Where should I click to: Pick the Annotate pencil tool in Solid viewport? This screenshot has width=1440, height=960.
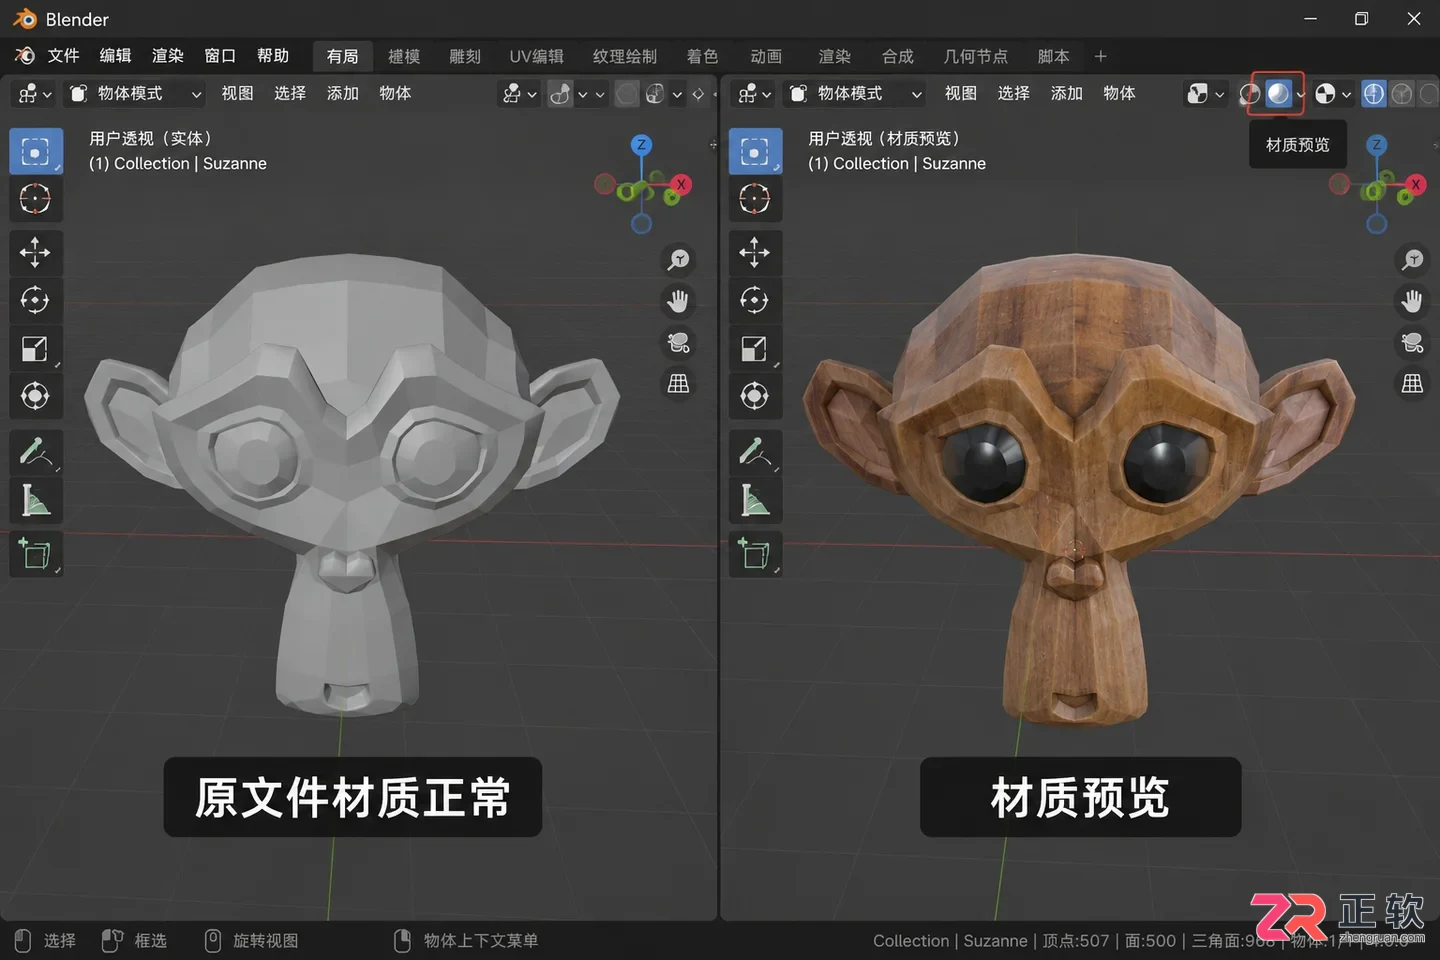(x=36, y=452)
